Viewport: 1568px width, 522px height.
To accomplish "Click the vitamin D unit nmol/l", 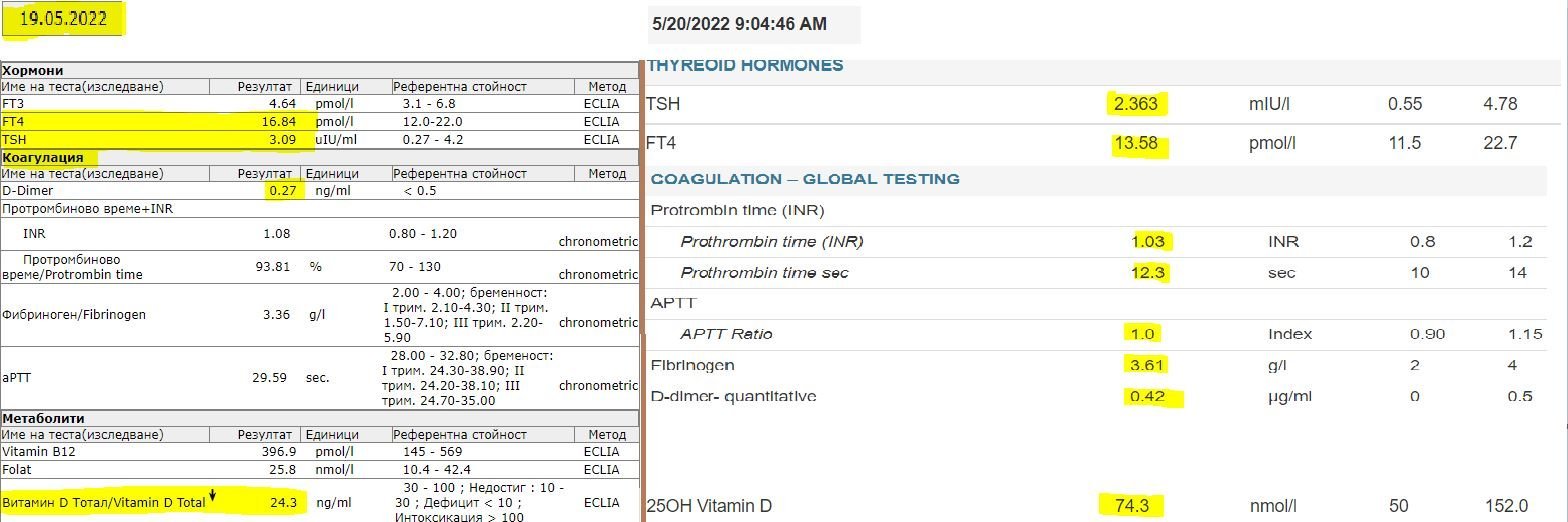I will click(1272, 506).
